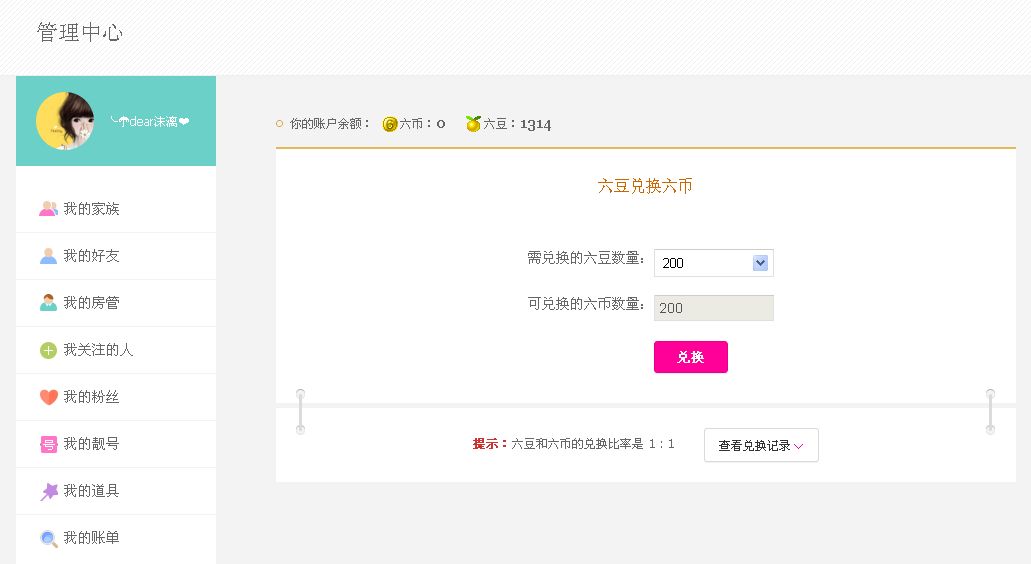
Task: Click the 六豆 bean icon
Action: click(x=473, y=124)
